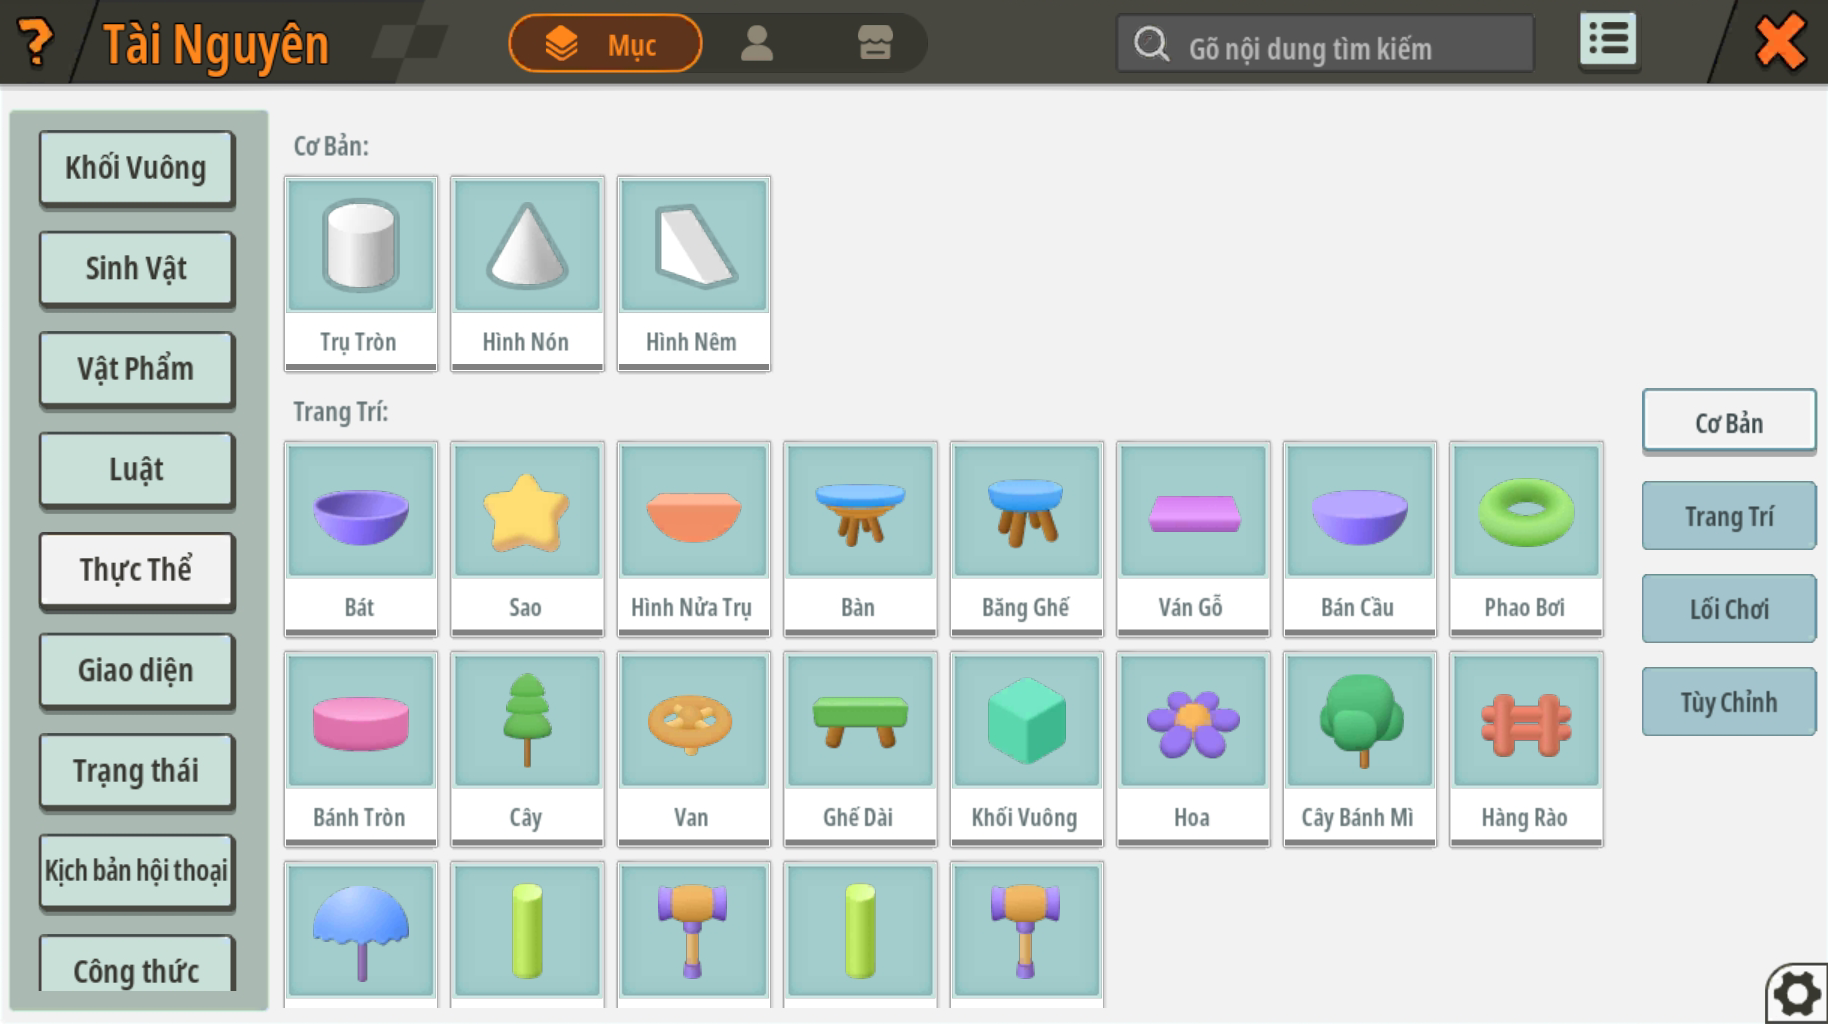Open the Khối Vuông category
The width and height of the screenshot is (1828, 1024).
coord(136,168)
